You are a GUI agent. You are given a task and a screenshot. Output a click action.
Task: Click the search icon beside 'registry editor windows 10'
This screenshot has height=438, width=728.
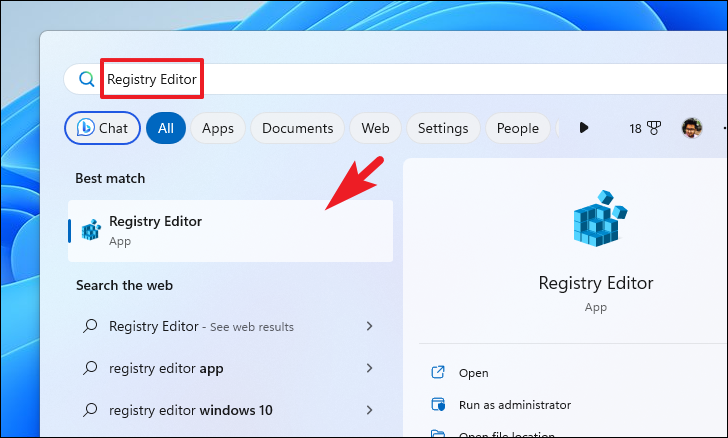90,410
